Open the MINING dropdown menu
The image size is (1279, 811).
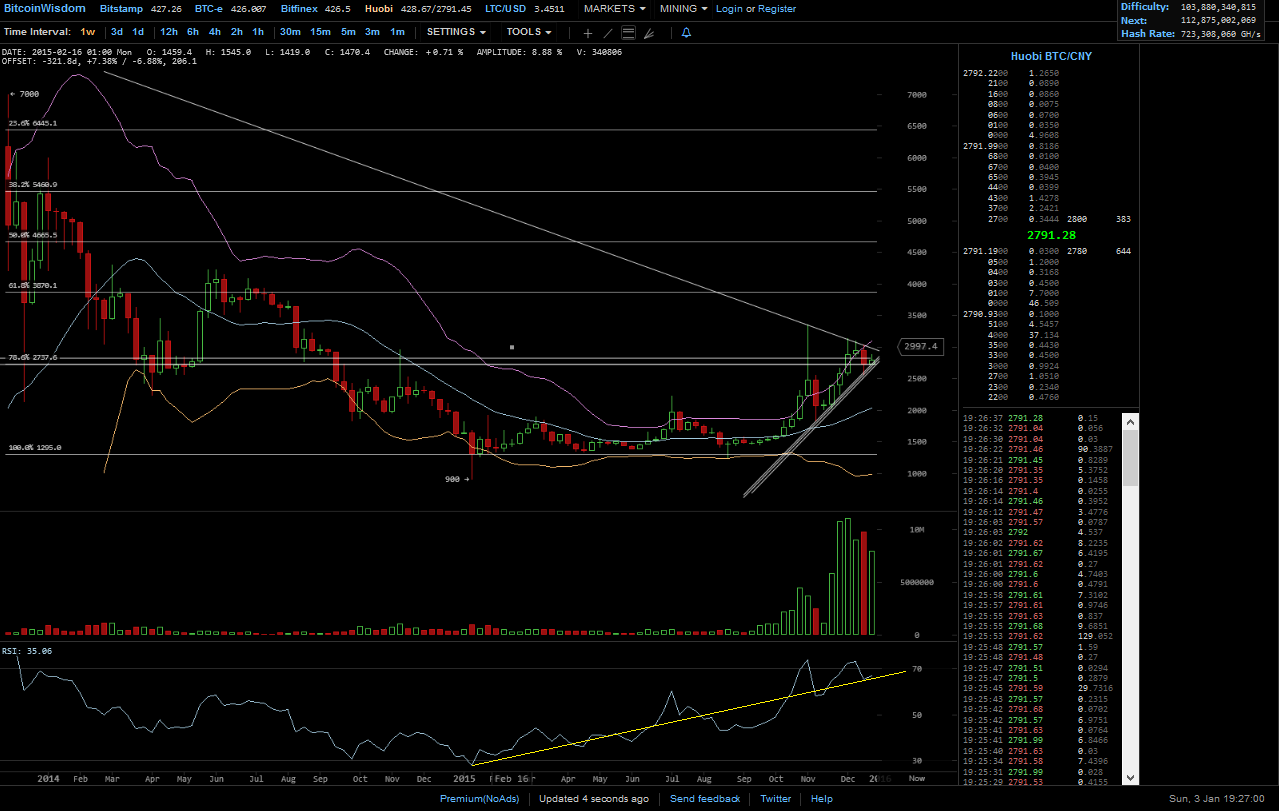tap(683, 8)
